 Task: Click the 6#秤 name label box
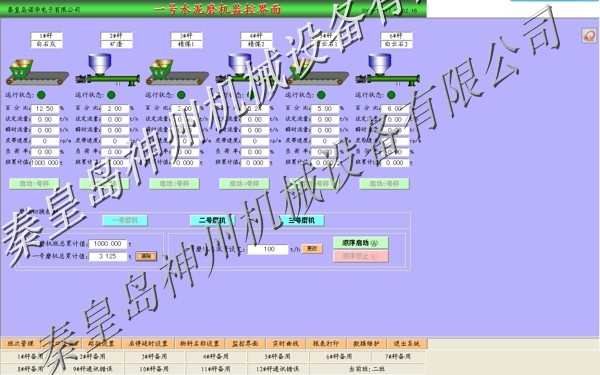point(396,36)
